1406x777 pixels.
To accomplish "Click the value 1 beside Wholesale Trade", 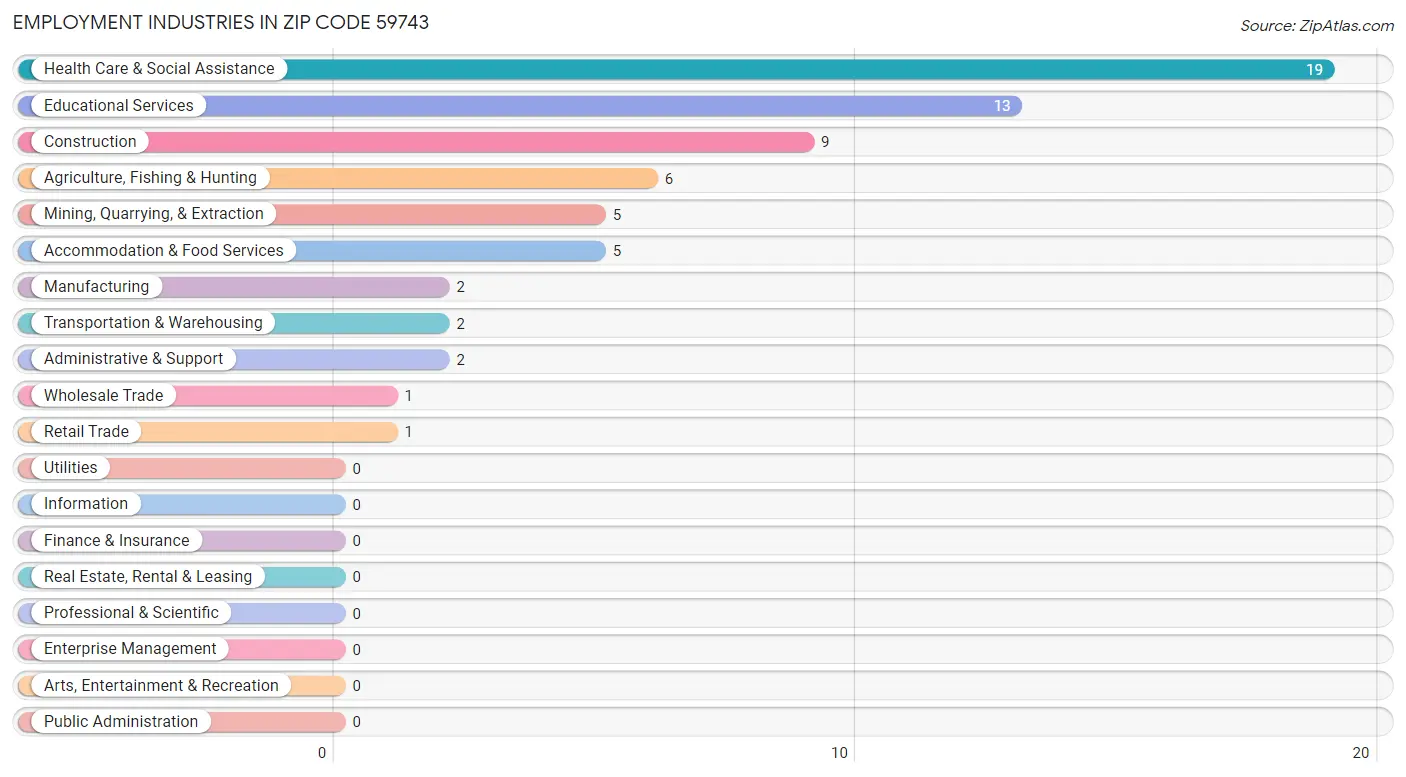I will click(x=408, y=396).
